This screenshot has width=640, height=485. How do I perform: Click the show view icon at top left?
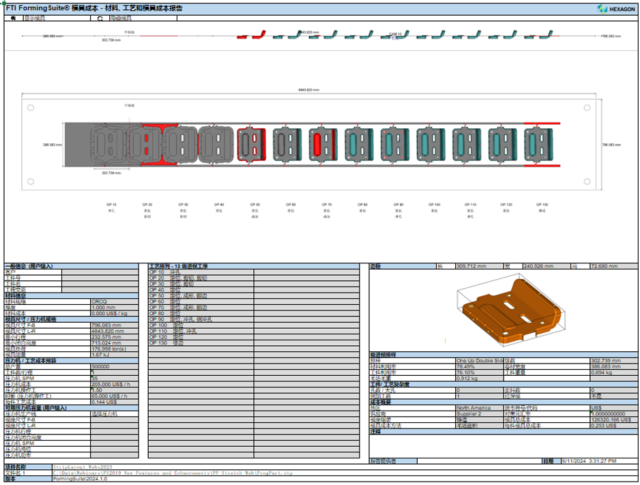point(13,18)
